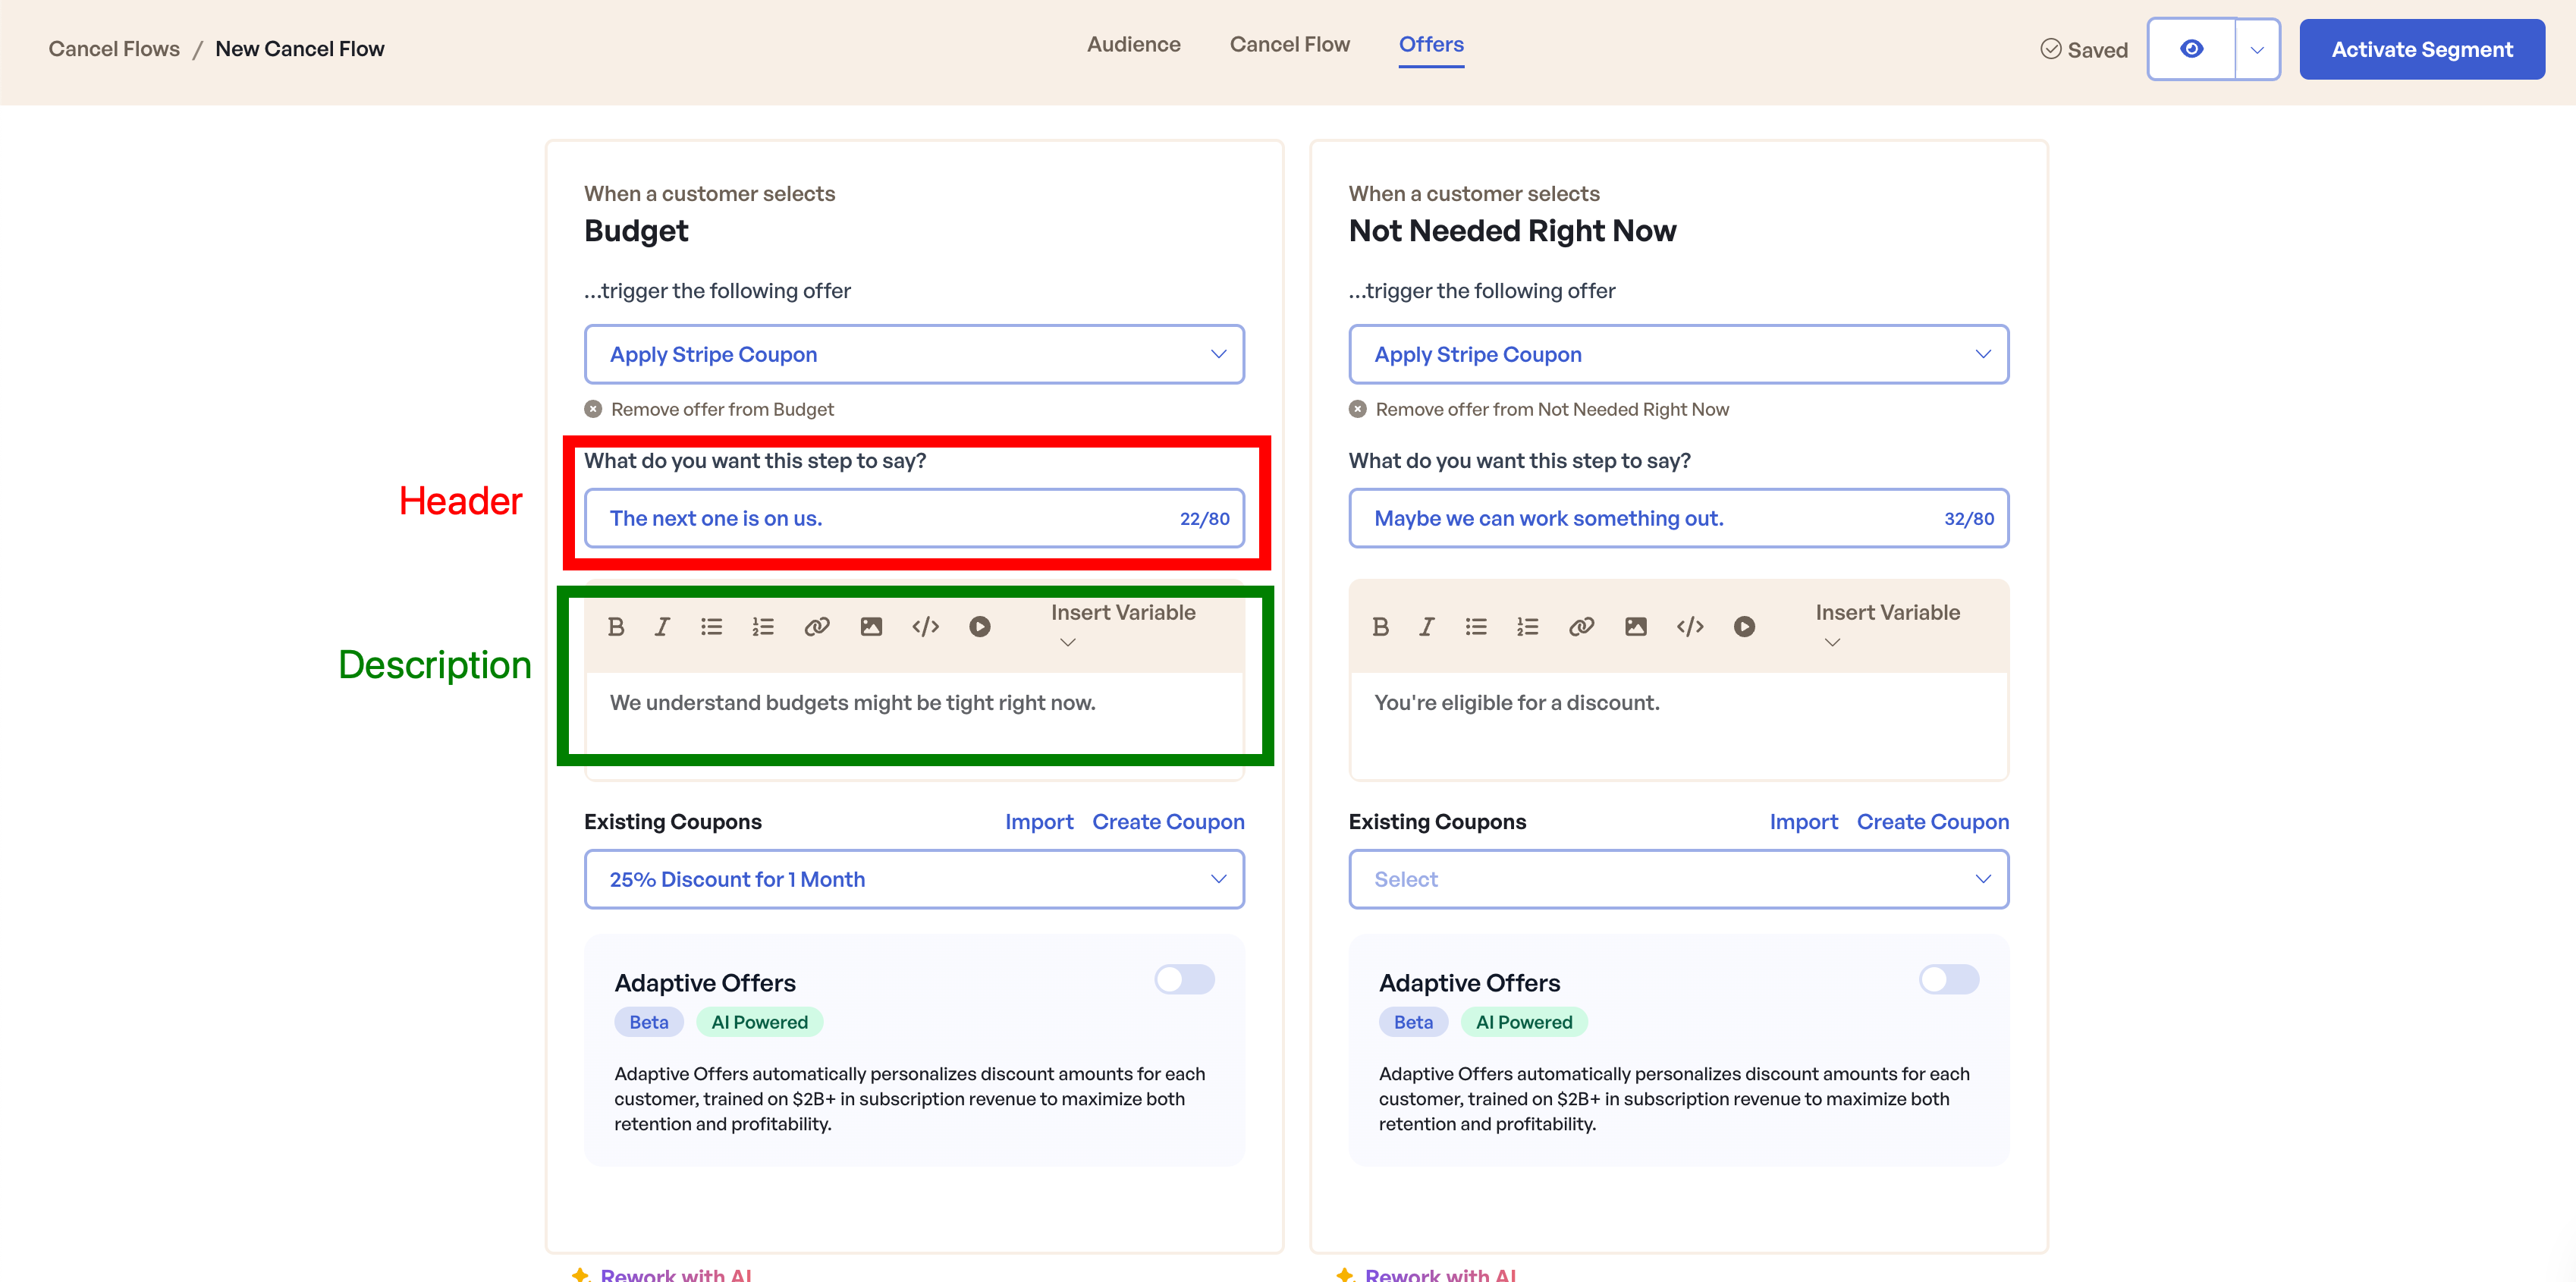2576x1282 pixels.
Task: Insert image in Budget description editor
Action: [871, 627]
